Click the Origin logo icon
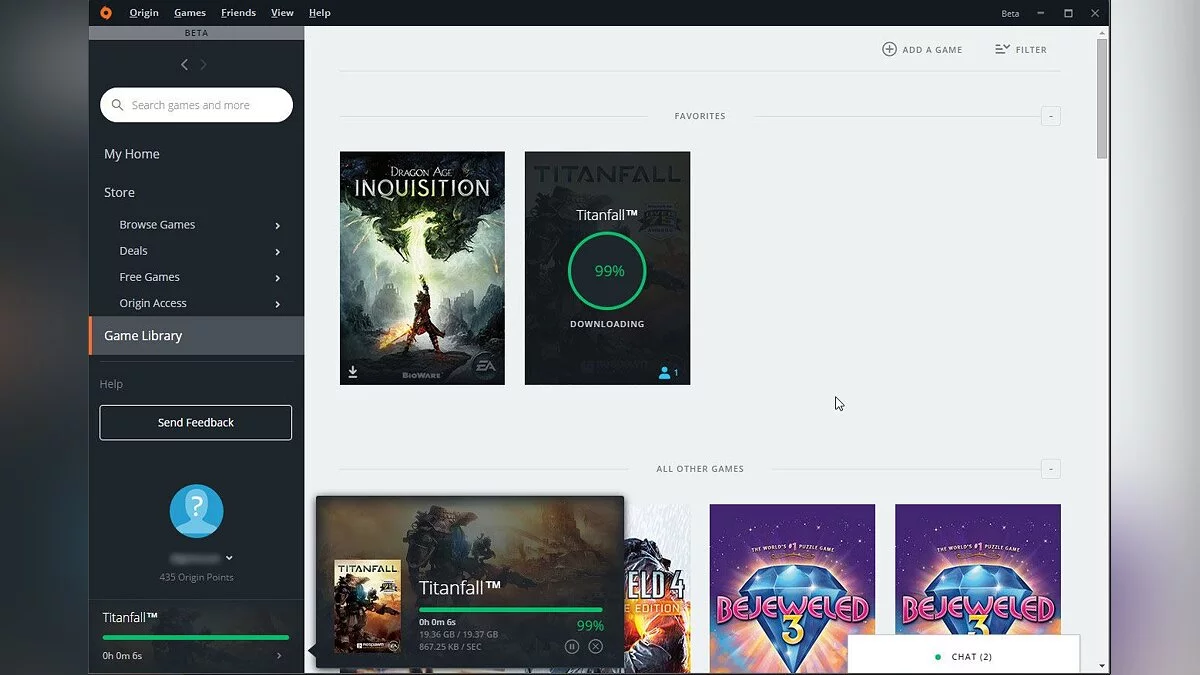The width and height of the screenshot is (1200, 675). point(106,13)
